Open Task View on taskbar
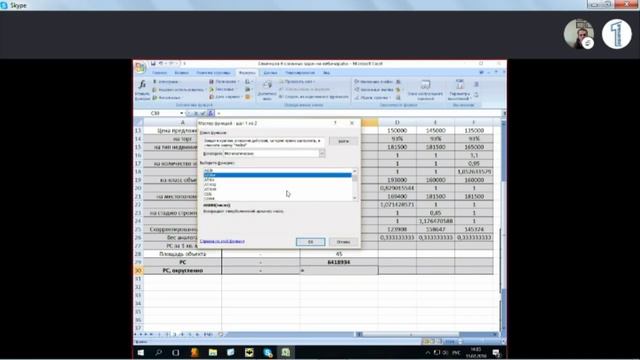 (x=176, y=353)
